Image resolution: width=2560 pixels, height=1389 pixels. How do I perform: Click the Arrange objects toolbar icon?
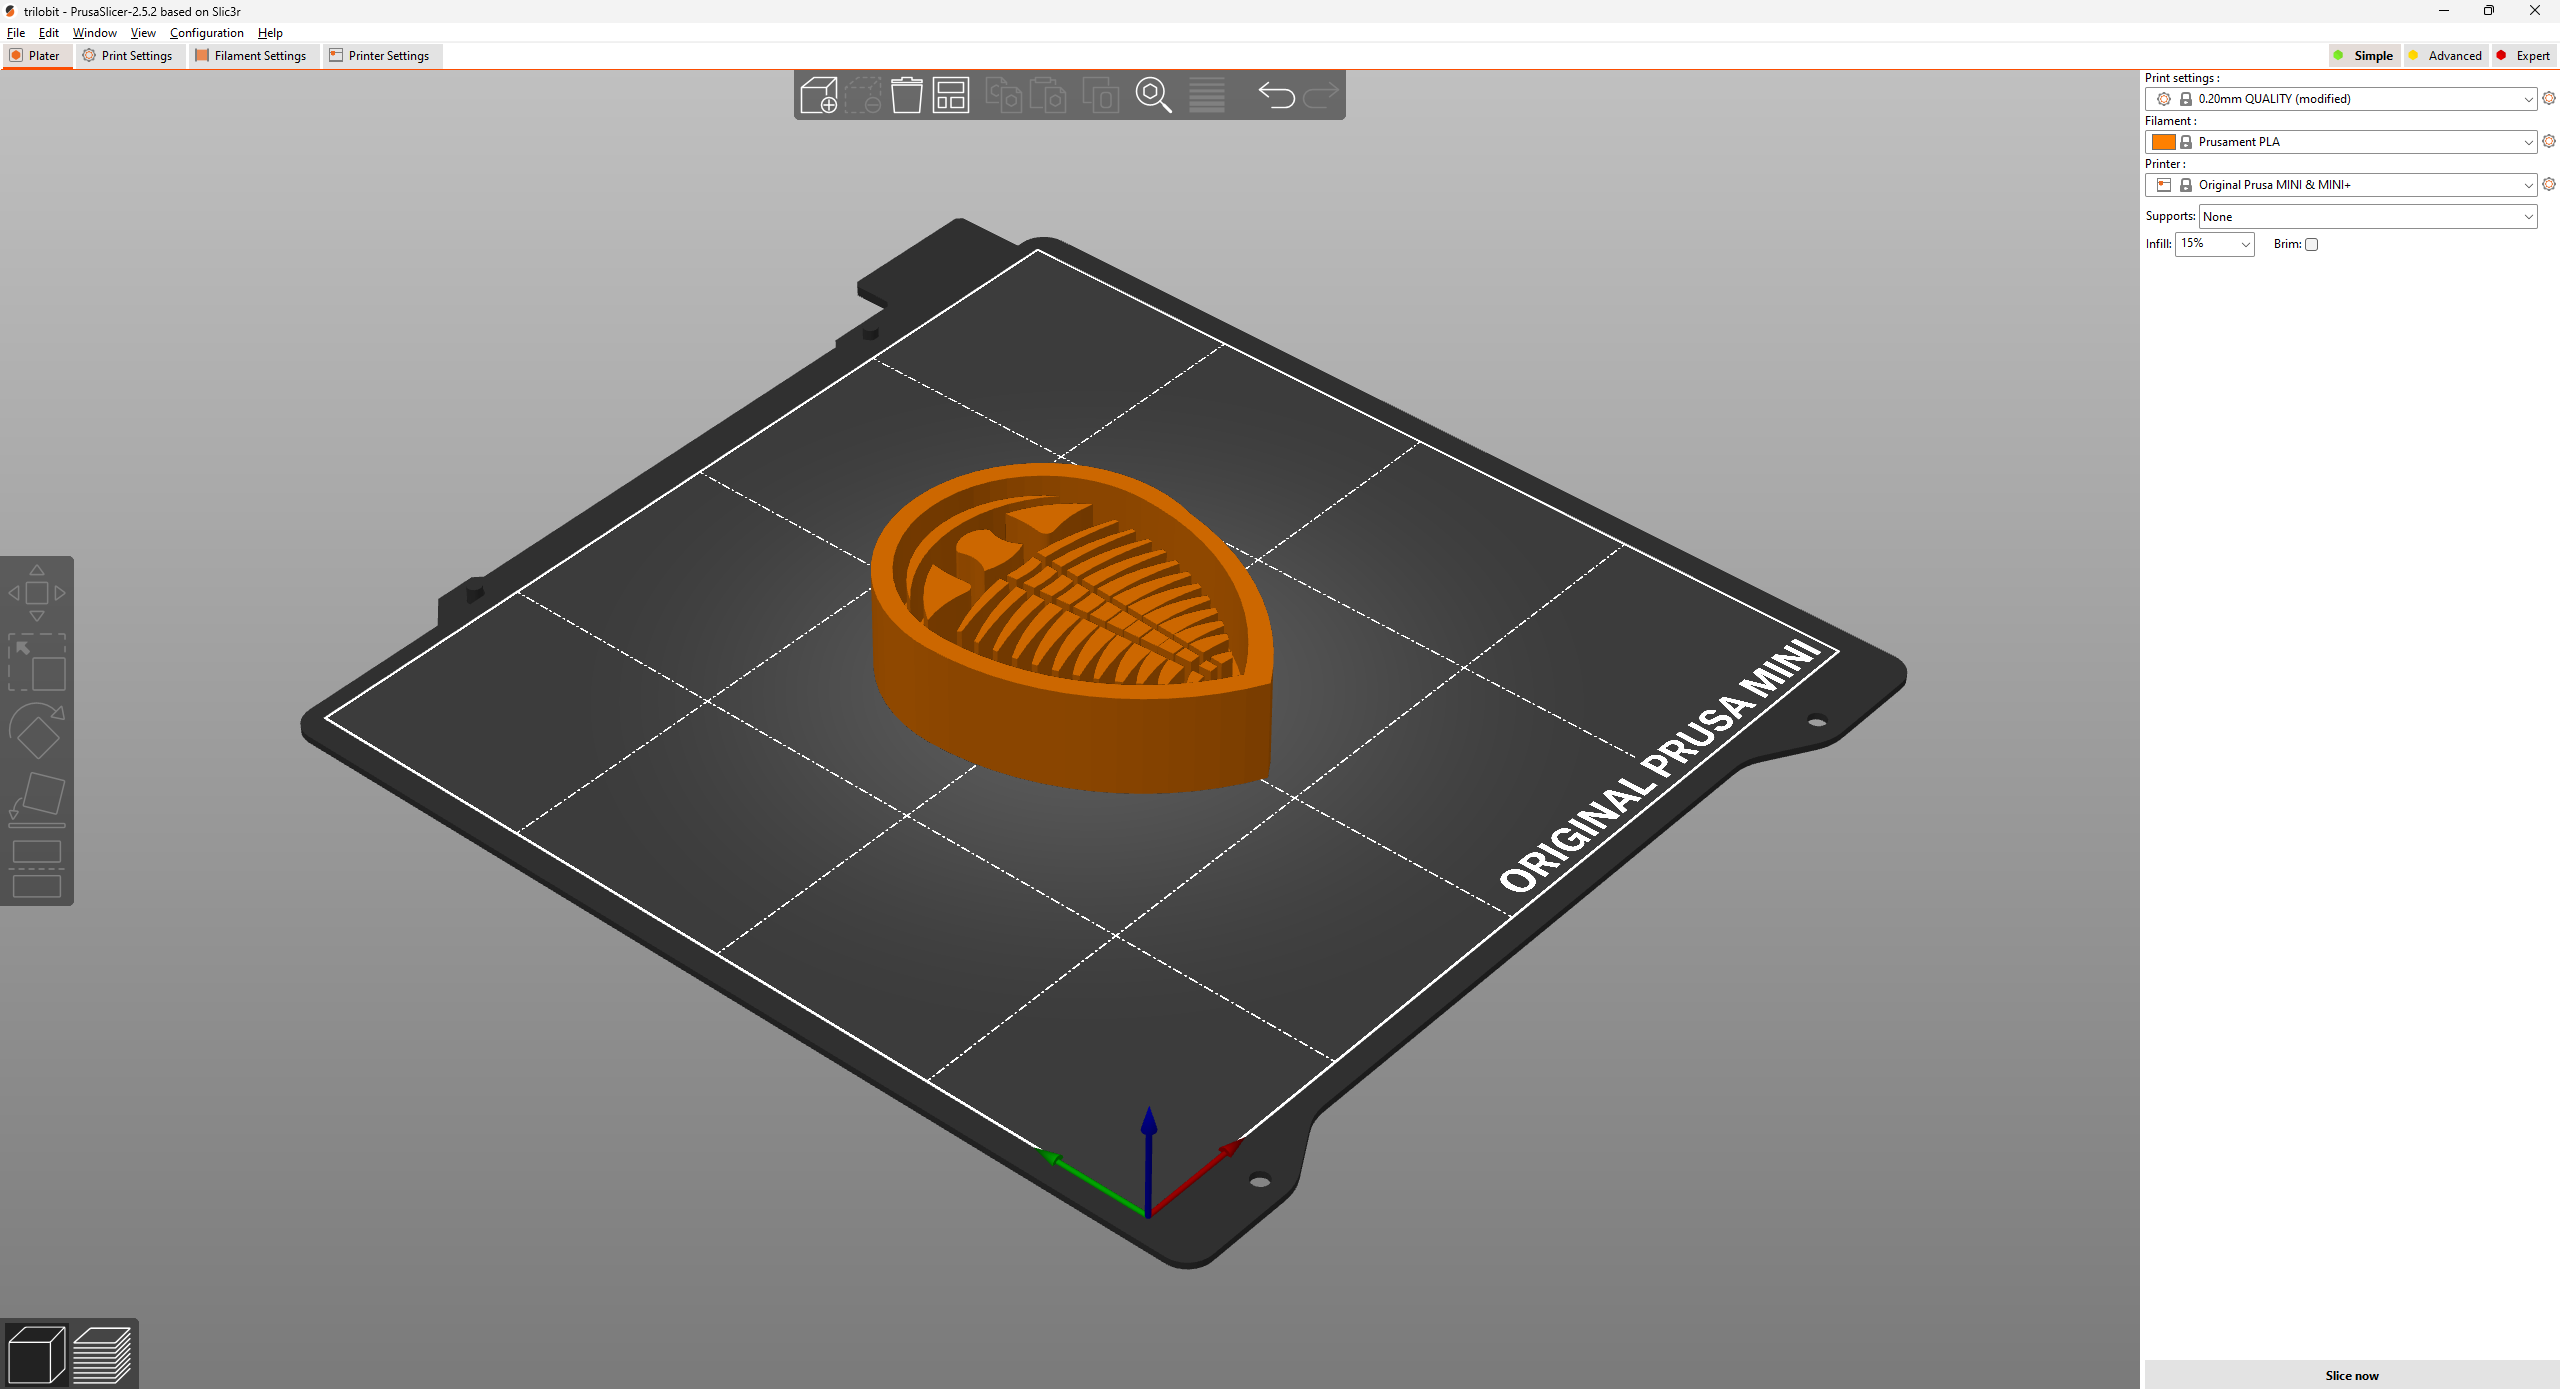(x=950, y=95)
